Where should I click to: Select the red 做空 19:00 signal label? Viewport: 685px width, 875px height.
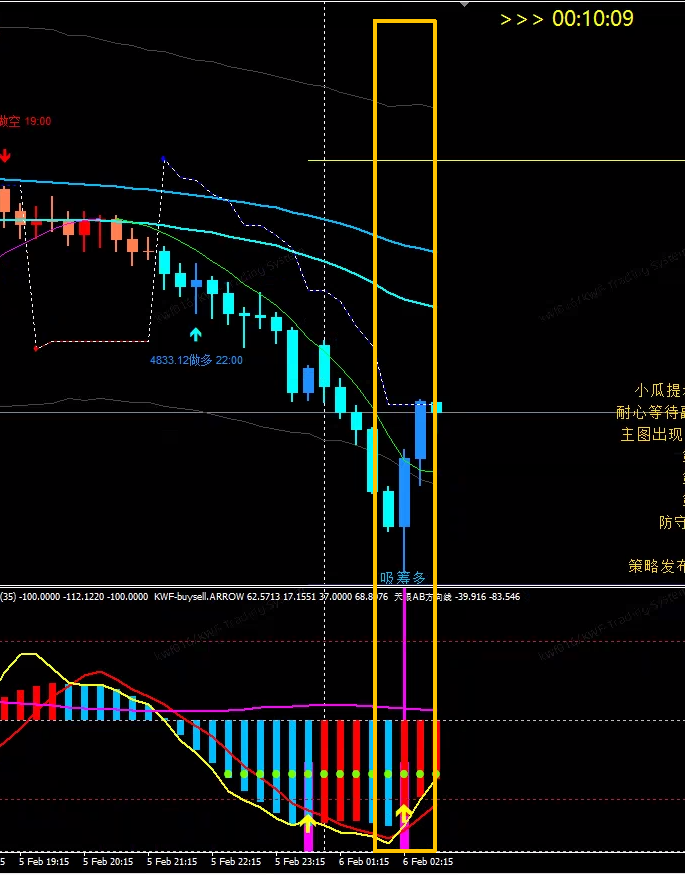tap(25, 121)
